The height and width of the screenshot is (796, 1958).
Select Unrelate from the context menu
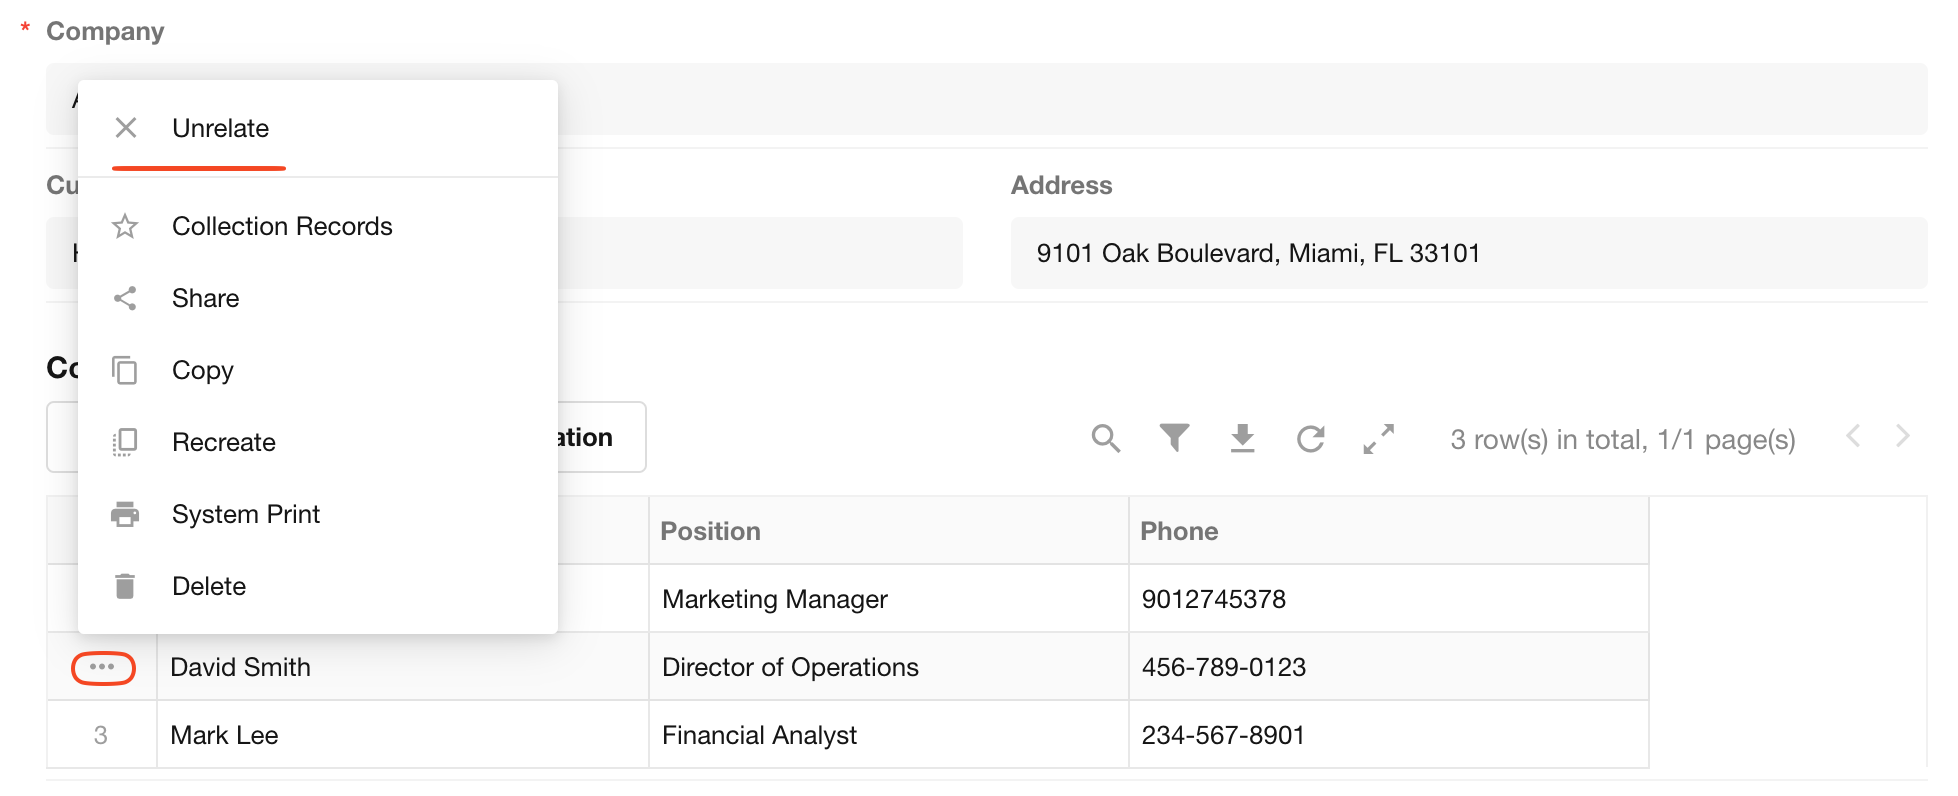coord(220,128)
